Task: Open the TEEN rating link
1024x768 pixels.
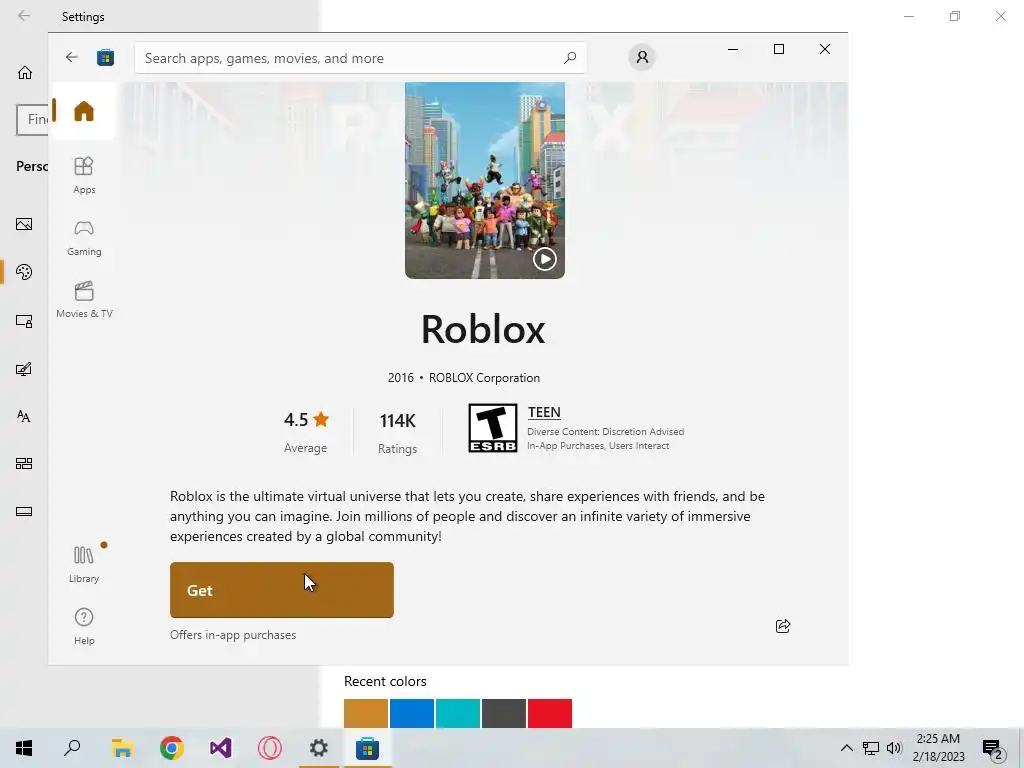Action: pyautogui.click(x=544, y=412)
